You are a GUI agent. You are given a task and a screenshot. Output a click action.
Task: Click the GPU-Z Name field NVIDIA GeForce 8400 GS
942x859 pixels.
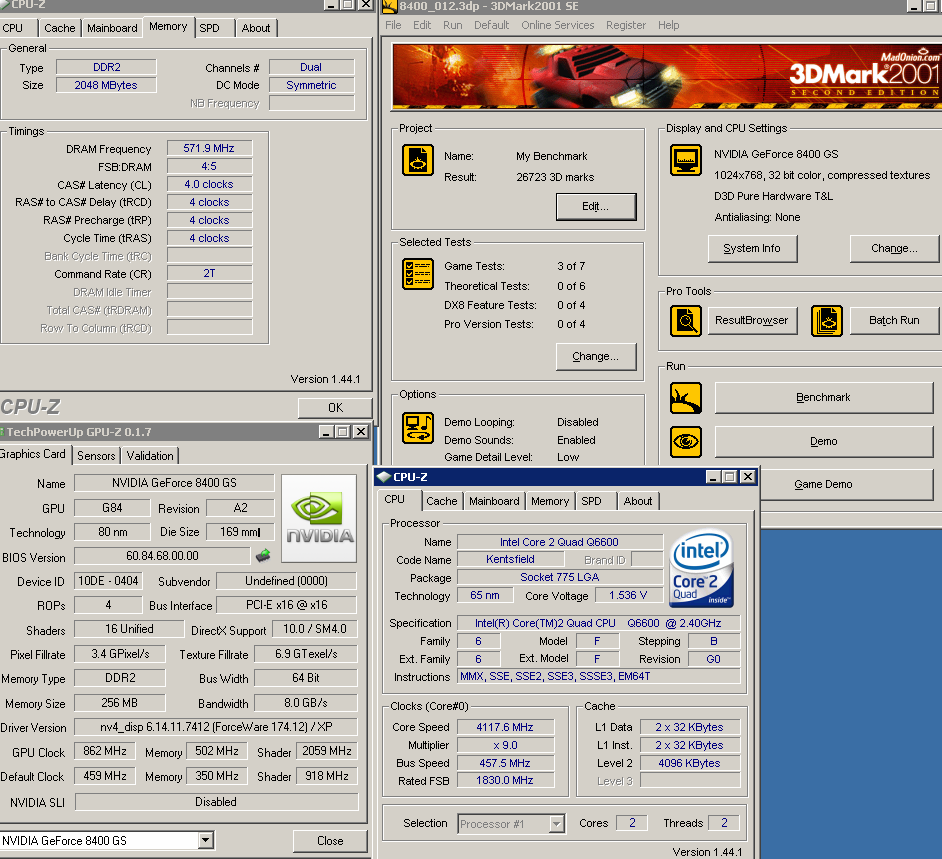(x=174, y=483)
